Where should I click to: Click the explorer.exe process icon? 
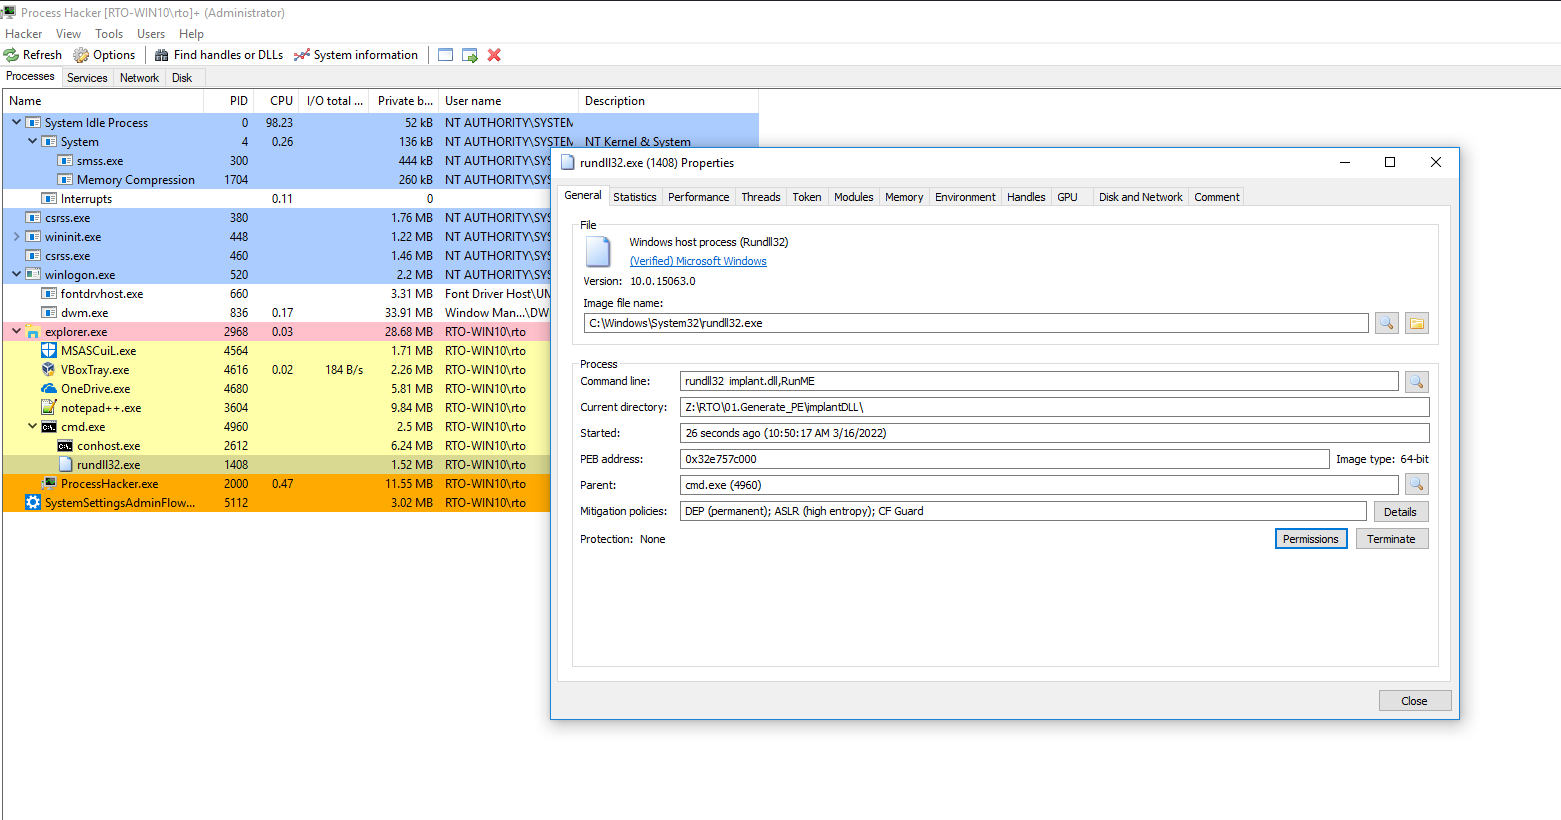(x=33, y=332)
